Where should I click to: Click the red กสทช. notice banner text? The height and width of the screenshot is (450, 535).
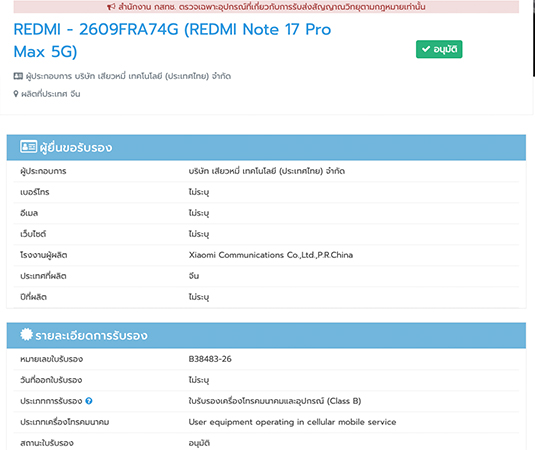272,7
